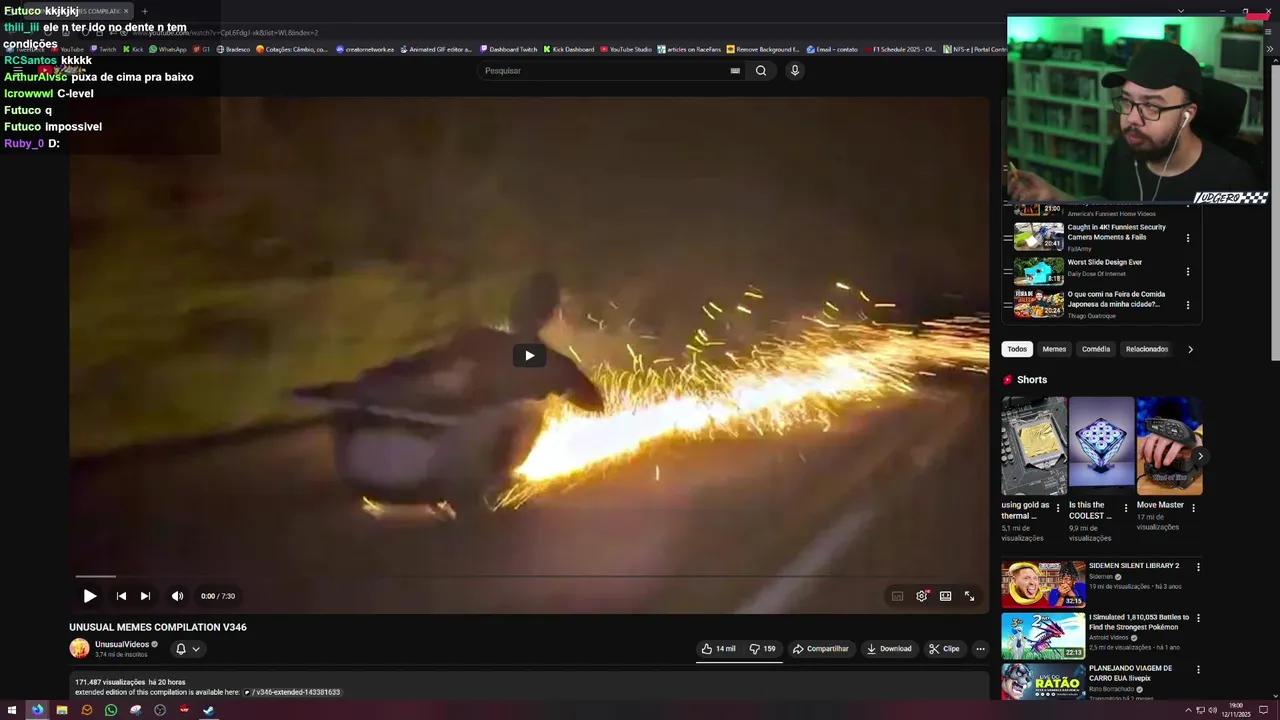Open the WhatsApp bookmark in bookmarks bar
This screenshot has width=1280, height=720.
tap(168, 49)
